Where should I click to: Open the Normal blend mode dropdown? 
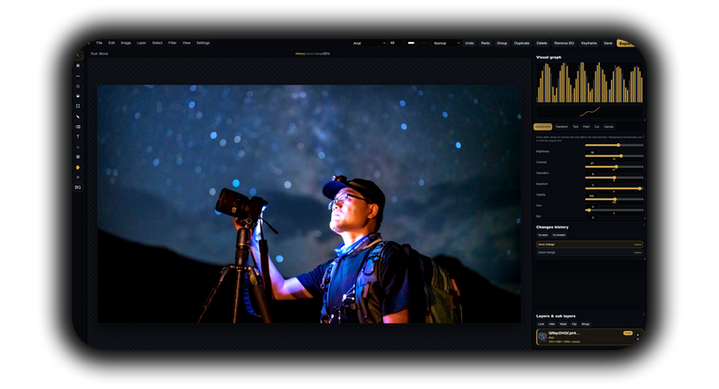446,43
